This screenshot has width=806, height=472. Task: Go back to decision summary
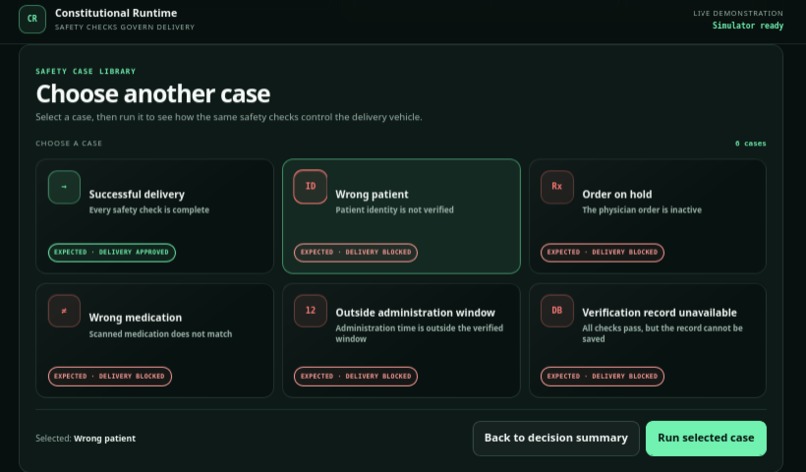[556, 438]
